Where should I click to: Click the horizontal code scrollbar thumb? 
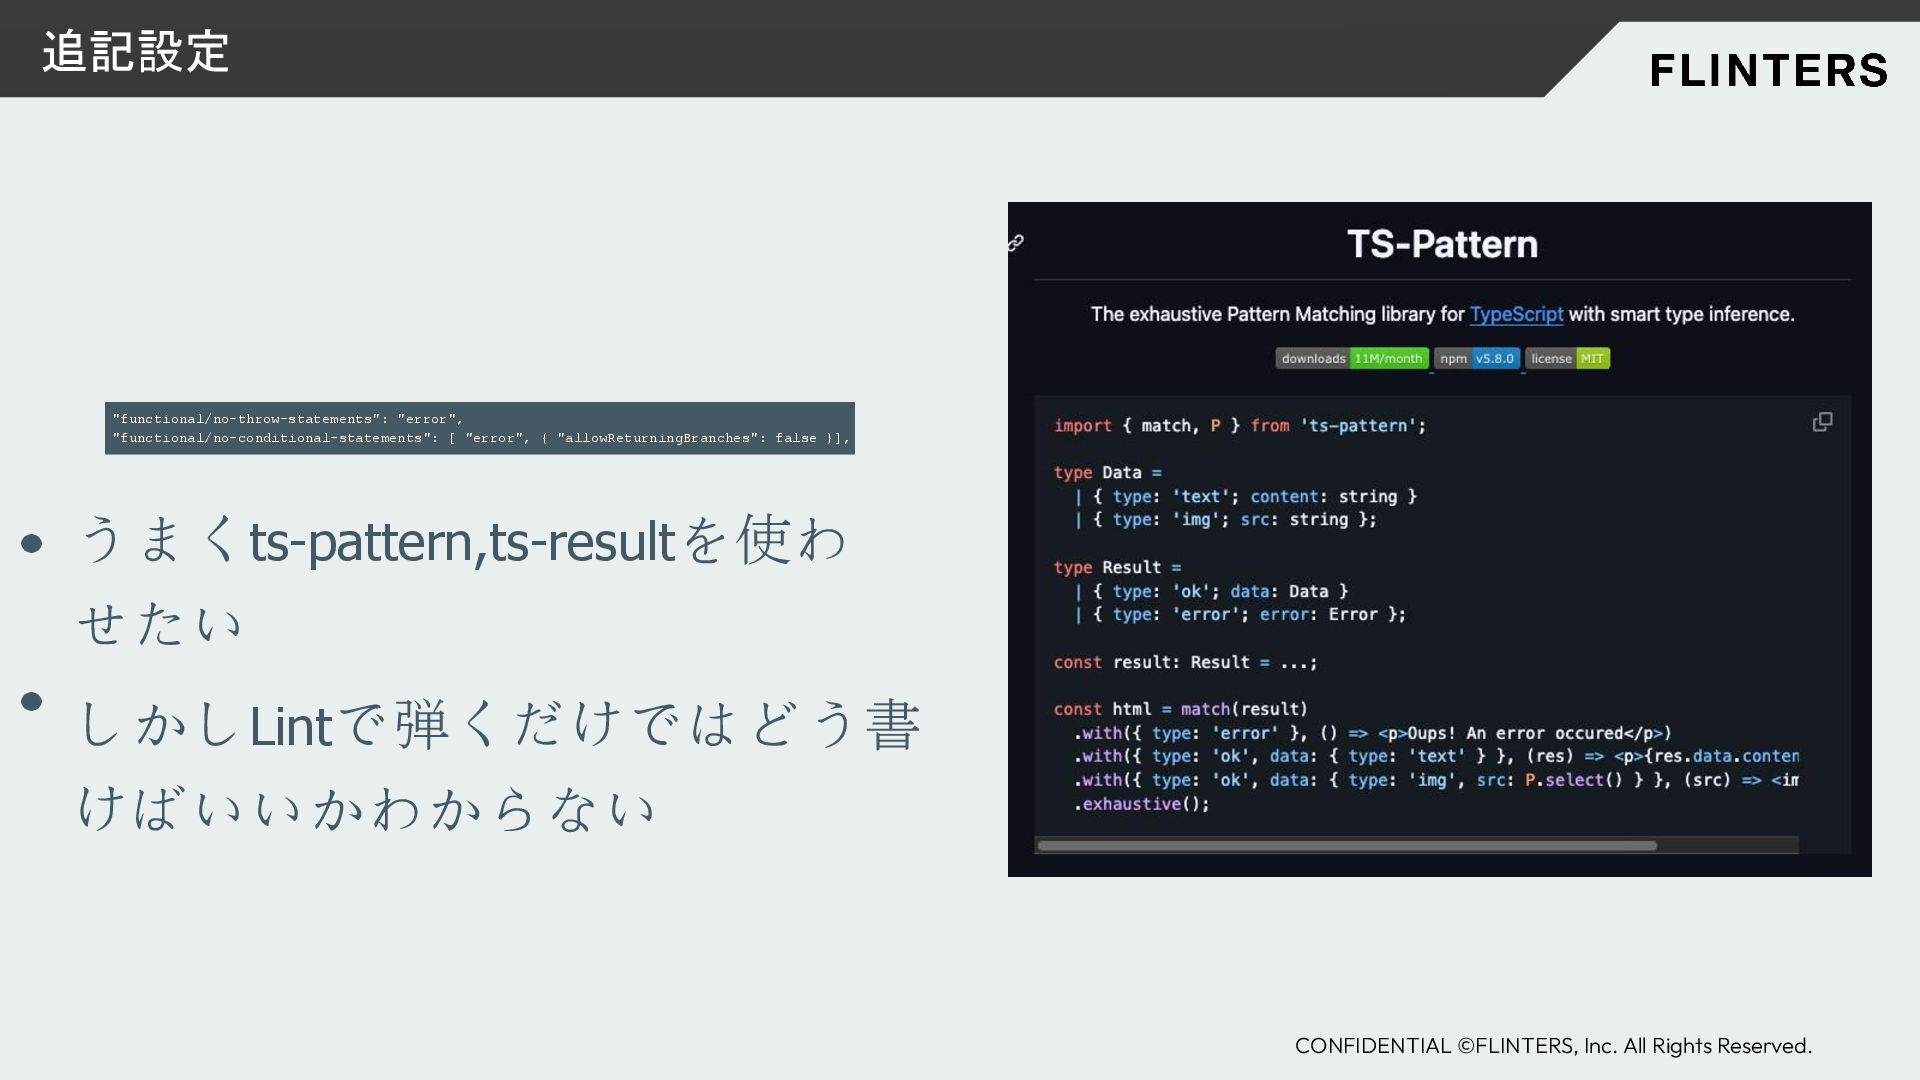pyautogui.click(x=1346, y=846)
